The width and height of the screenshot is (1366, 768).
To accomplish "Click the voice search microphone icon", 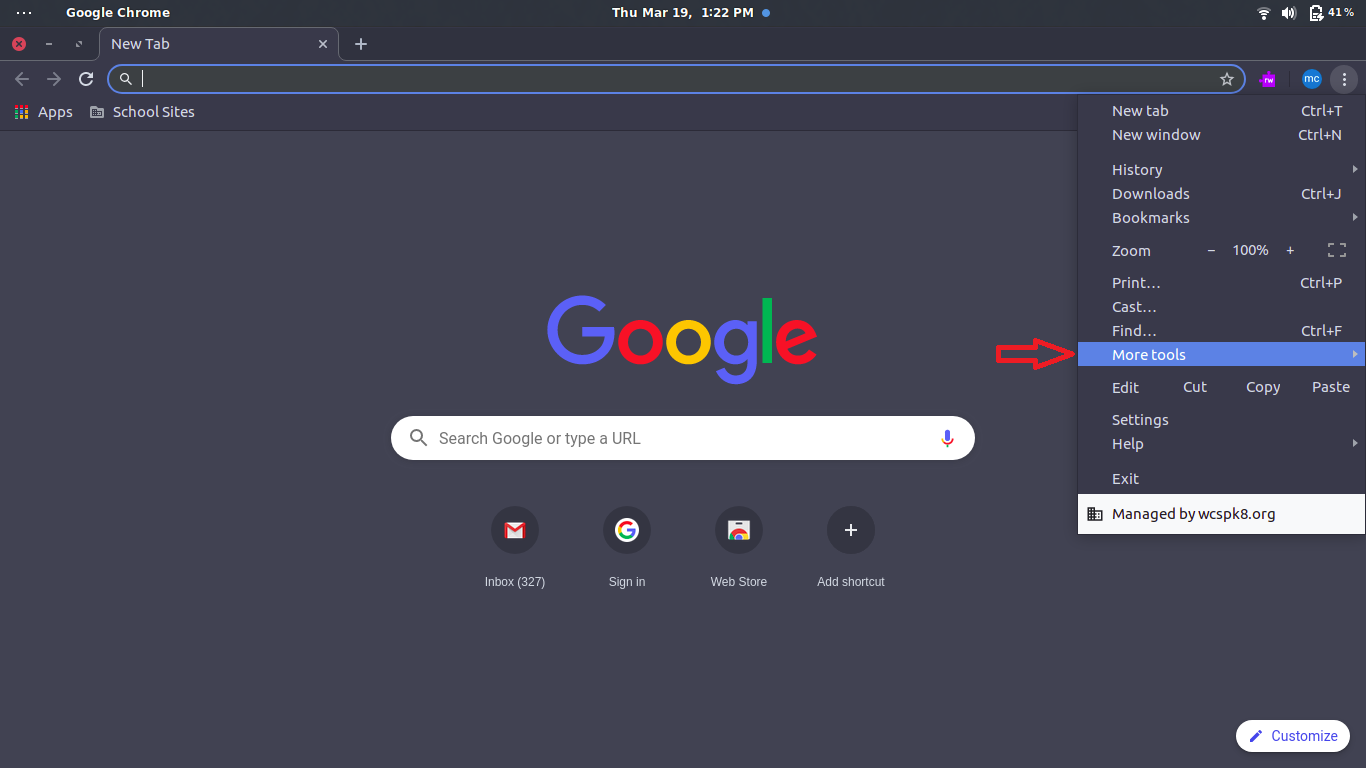I will click(x=947, y=438).
